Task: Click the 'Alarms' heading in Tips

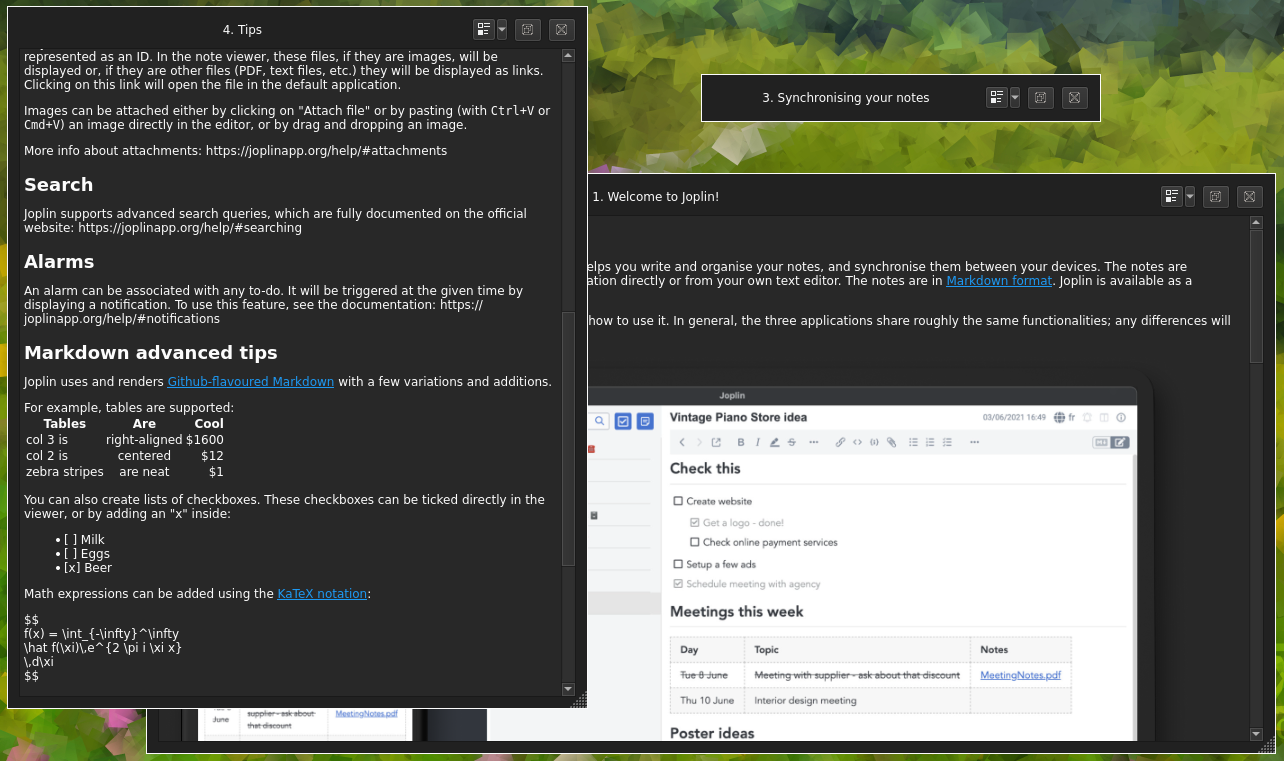Action: point(59,262)
